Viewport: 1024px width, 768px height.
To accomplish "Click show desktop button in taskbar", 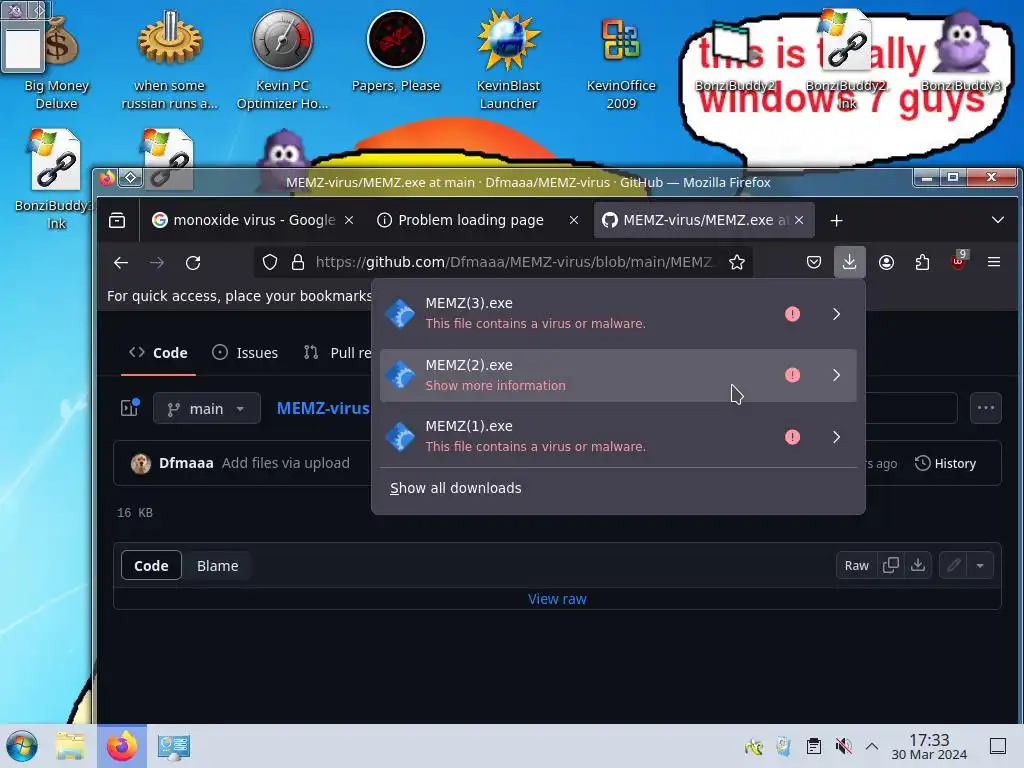I will (998, 746).
